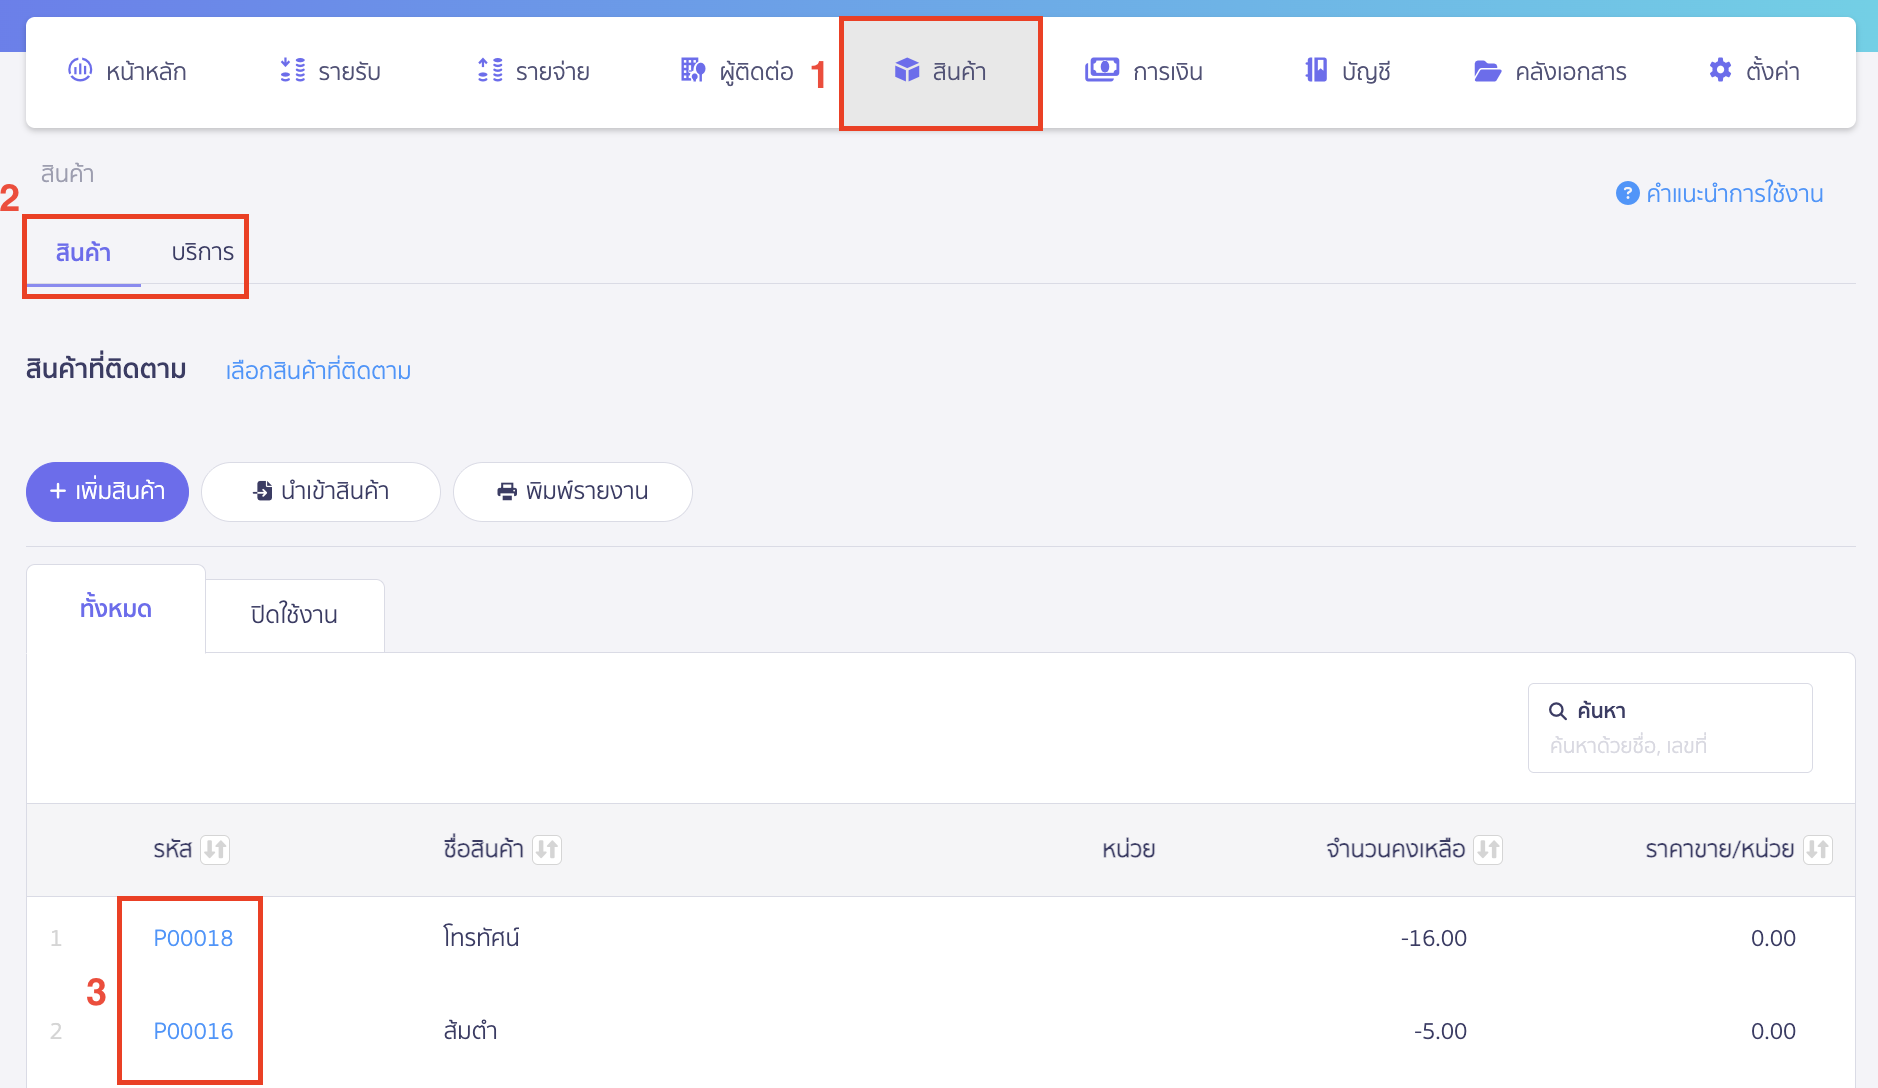The width and height of the screenshot is (1878, 1088).
Task: Open การเงิน finance via its icon
Action: (x=1101, y=70)
